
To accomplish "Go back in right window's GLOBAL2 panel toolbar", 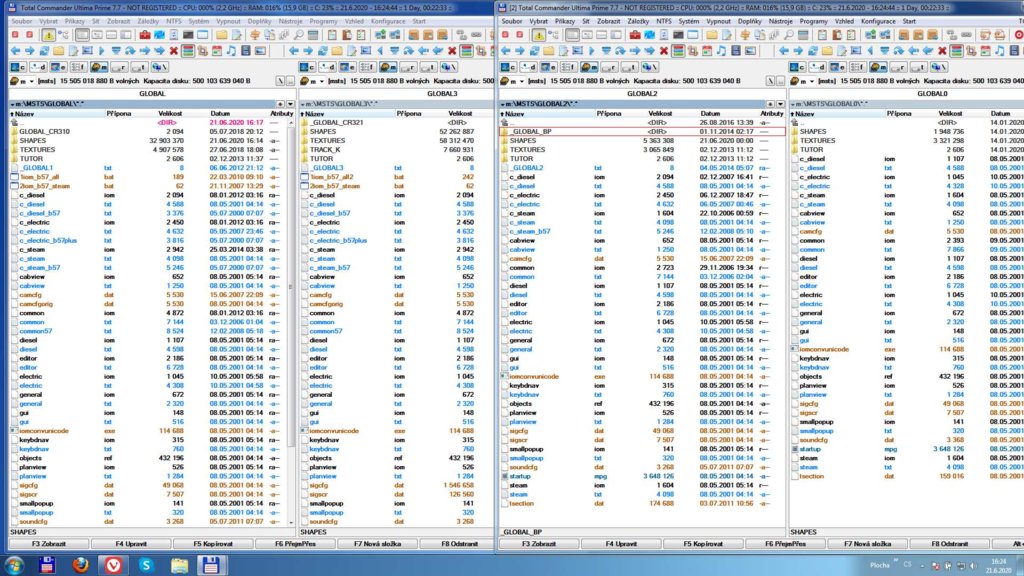I will pos(505,50).
